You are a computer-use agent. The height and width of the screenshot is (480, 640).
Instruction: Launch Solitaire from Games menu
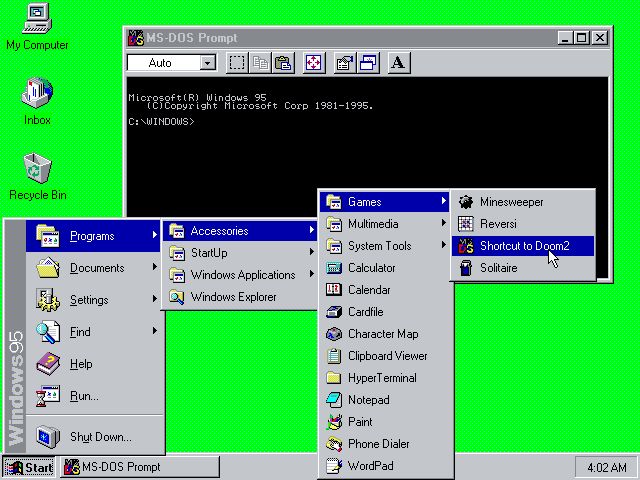[523, 268]
